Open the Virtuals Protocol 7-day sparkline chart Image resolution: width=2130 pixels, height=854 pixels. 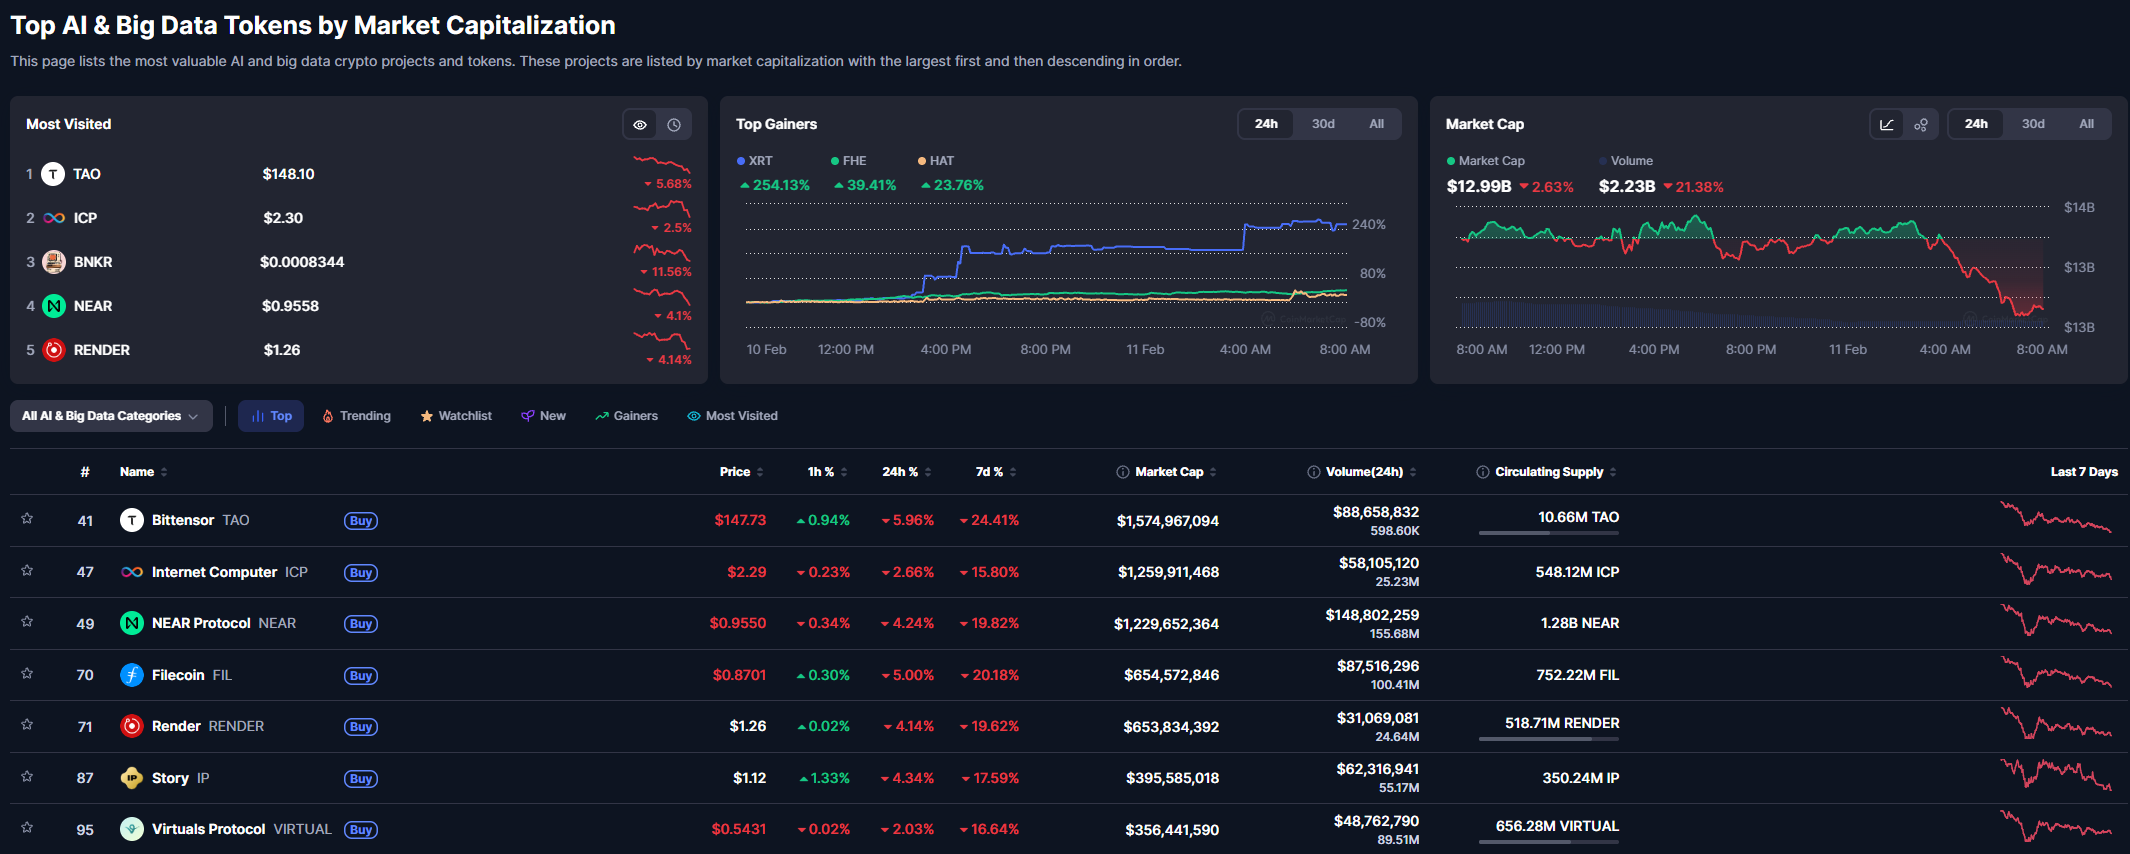(2055, 828)
